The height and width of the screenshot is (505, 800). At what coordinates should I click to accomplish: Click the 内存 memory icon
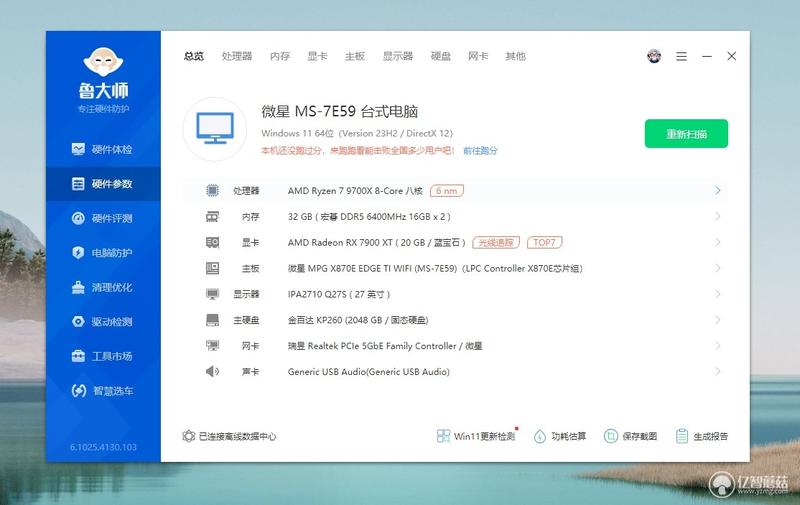(212, 217)
